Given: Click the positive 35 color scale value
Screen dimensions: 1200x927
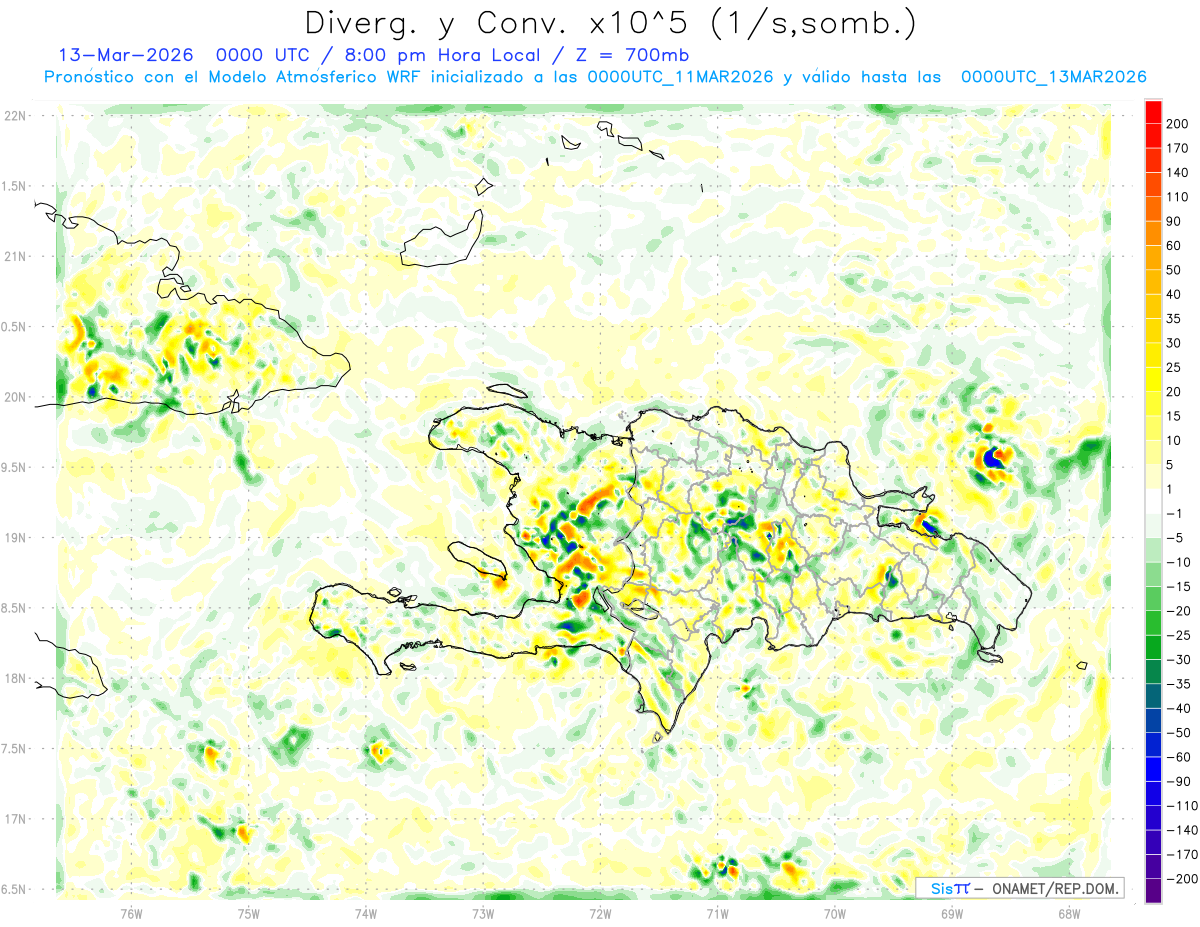Looking at the screenshot, I should pos(1175,319).
